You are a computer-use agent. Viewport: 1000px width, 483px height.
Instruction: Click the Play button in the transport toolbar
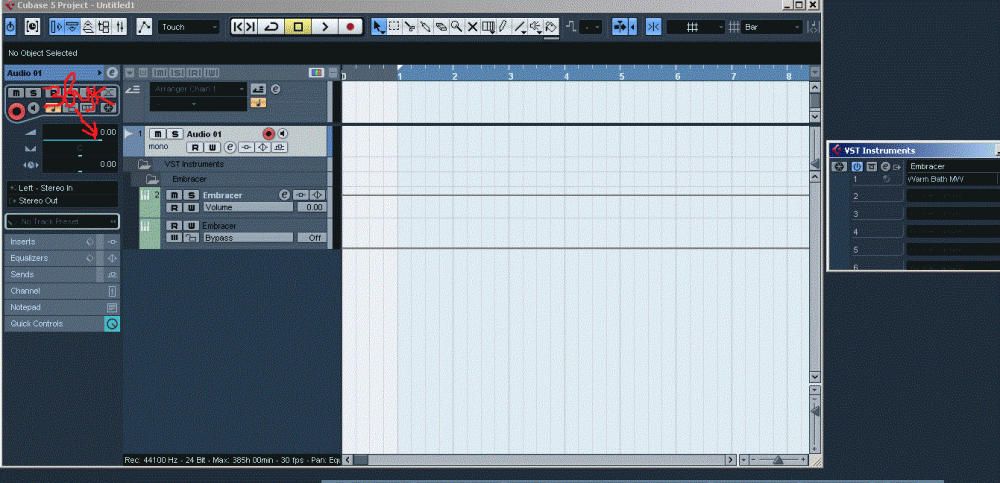pos(324,27)
